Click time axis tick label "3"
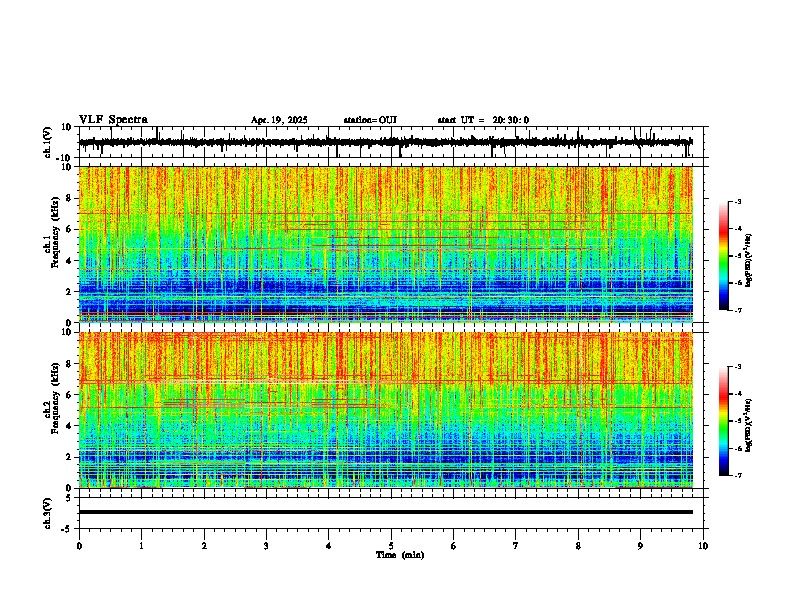Viewport: 792px width, 612px height. pyautogui.click(x=266, y=546)
